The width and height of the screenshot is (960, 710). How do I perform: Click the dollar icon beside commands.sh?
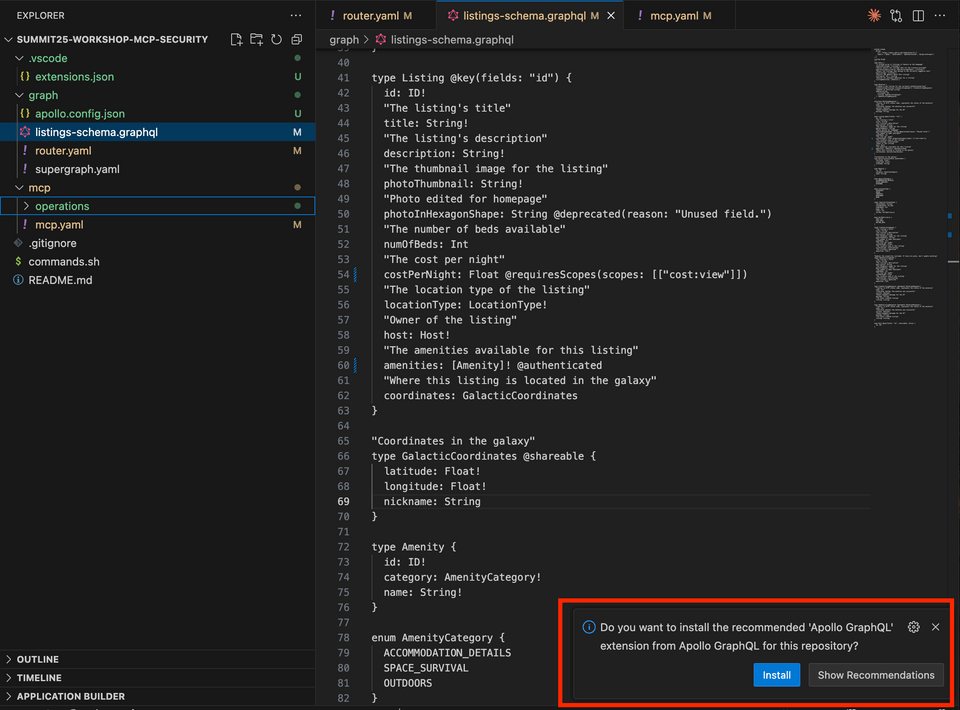point(18,261)
